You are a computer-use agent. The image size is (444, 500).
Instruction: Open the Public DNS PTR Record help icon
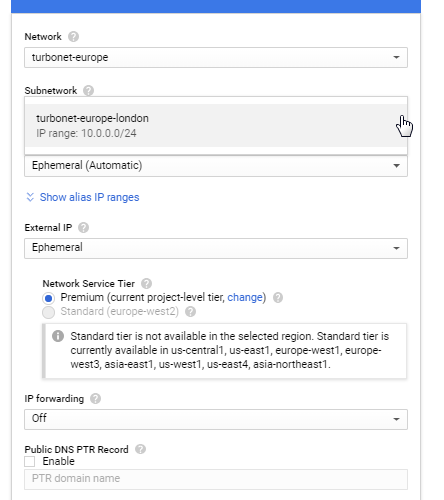(x=140, y=449)
